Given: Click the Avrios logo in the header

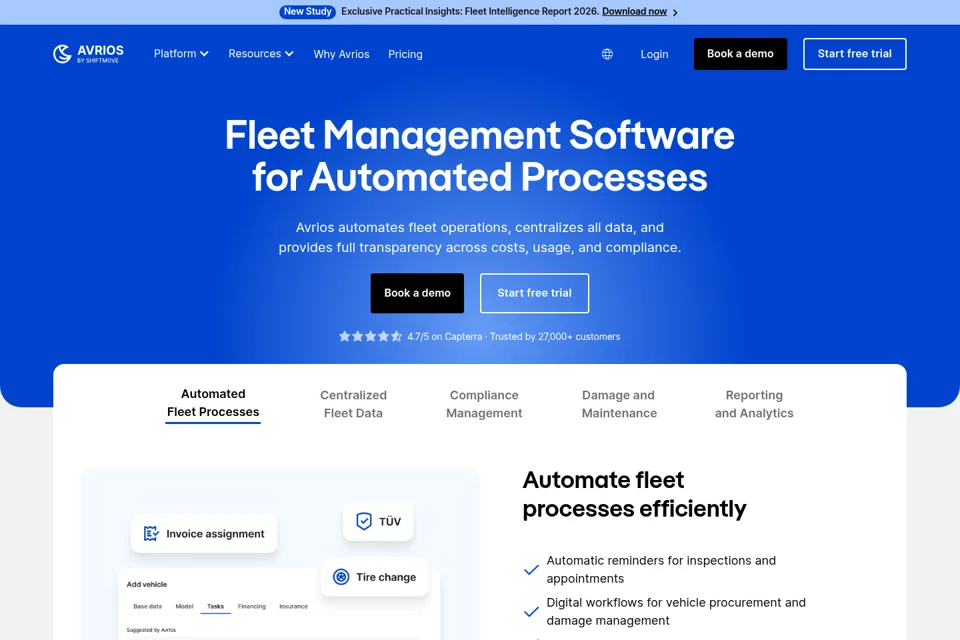Looking at the screenshot, I should point(88,54).
